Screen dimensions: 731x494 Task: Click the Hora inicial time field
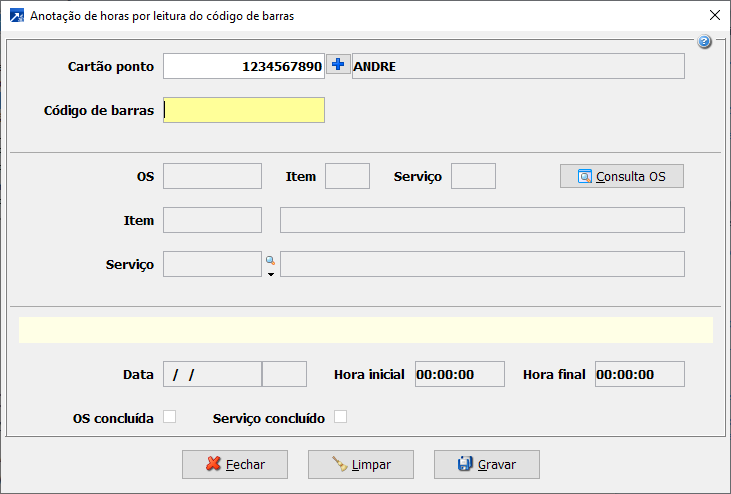click(x=459, y=374)
